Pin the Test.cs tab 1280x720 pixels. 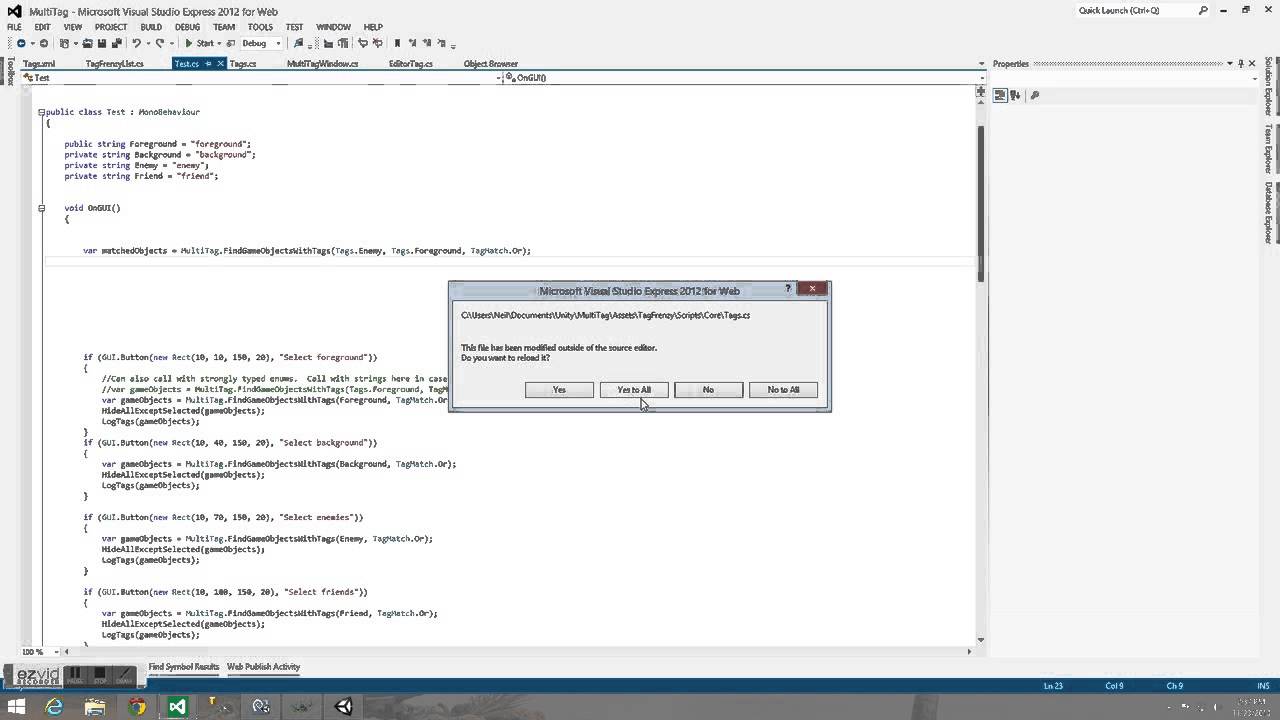[x=208, y=64]
